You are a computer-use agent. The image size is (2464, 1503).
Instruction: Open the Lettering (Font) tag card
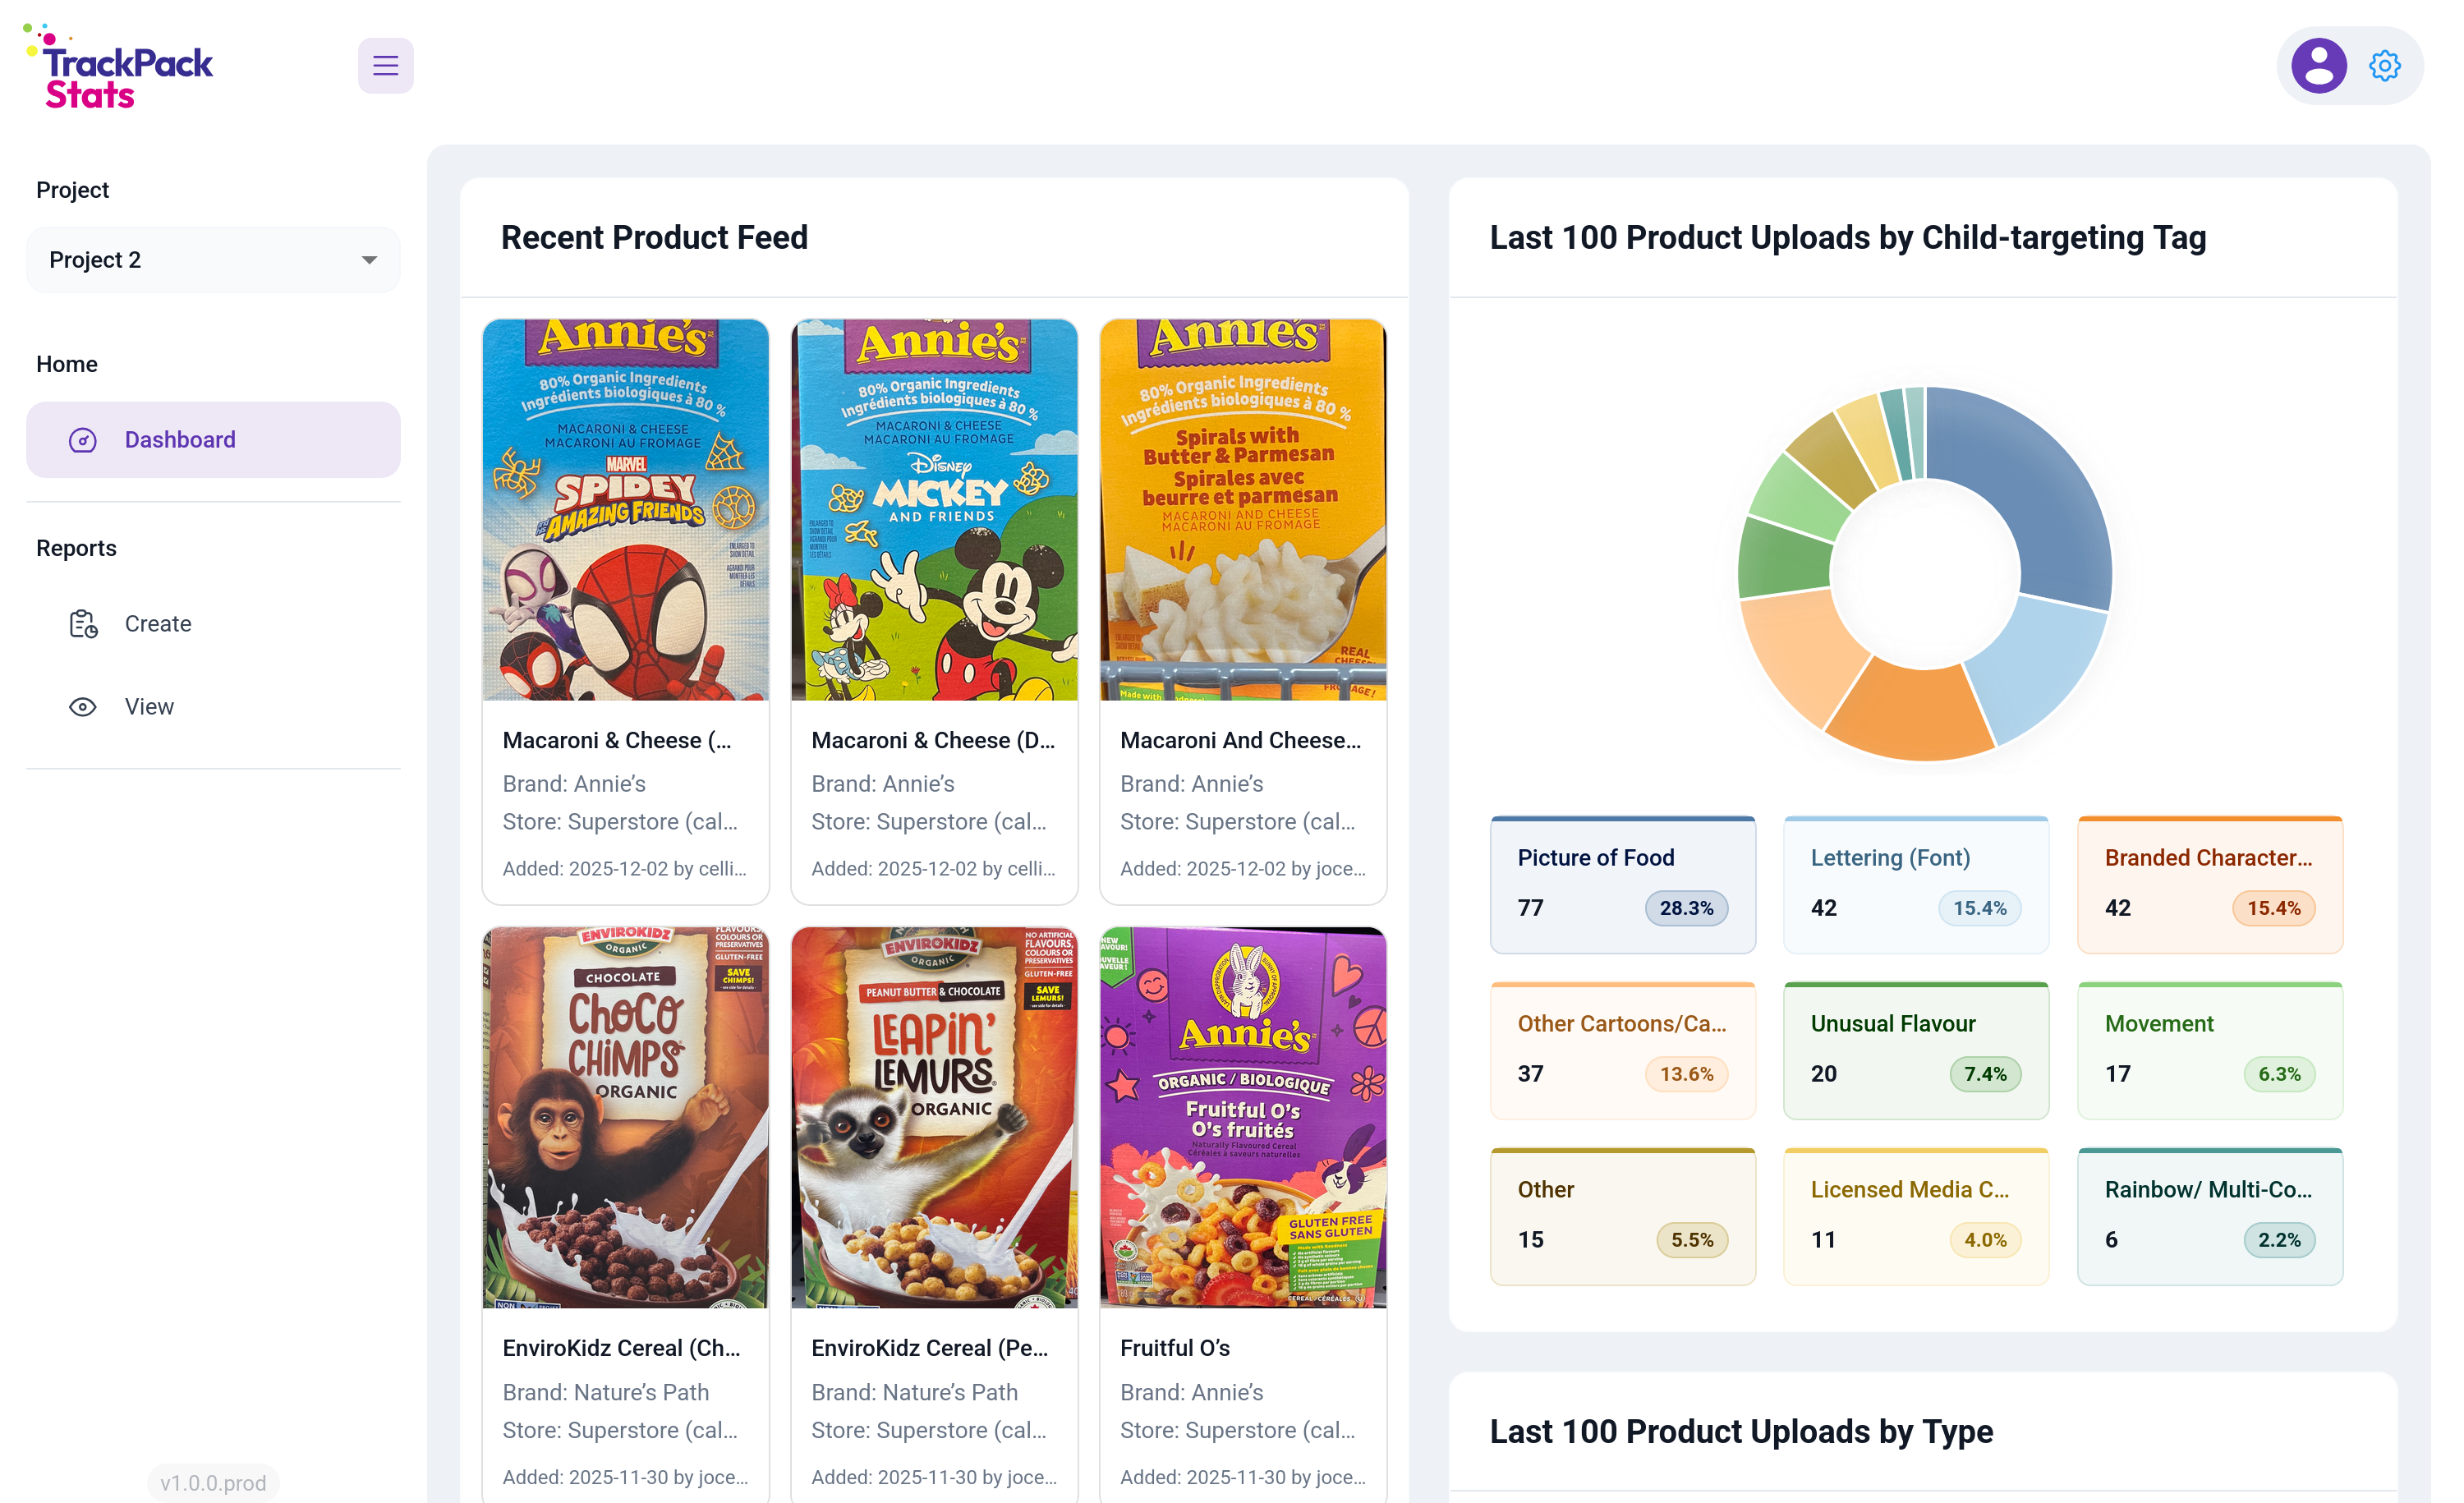[1915, 884]
